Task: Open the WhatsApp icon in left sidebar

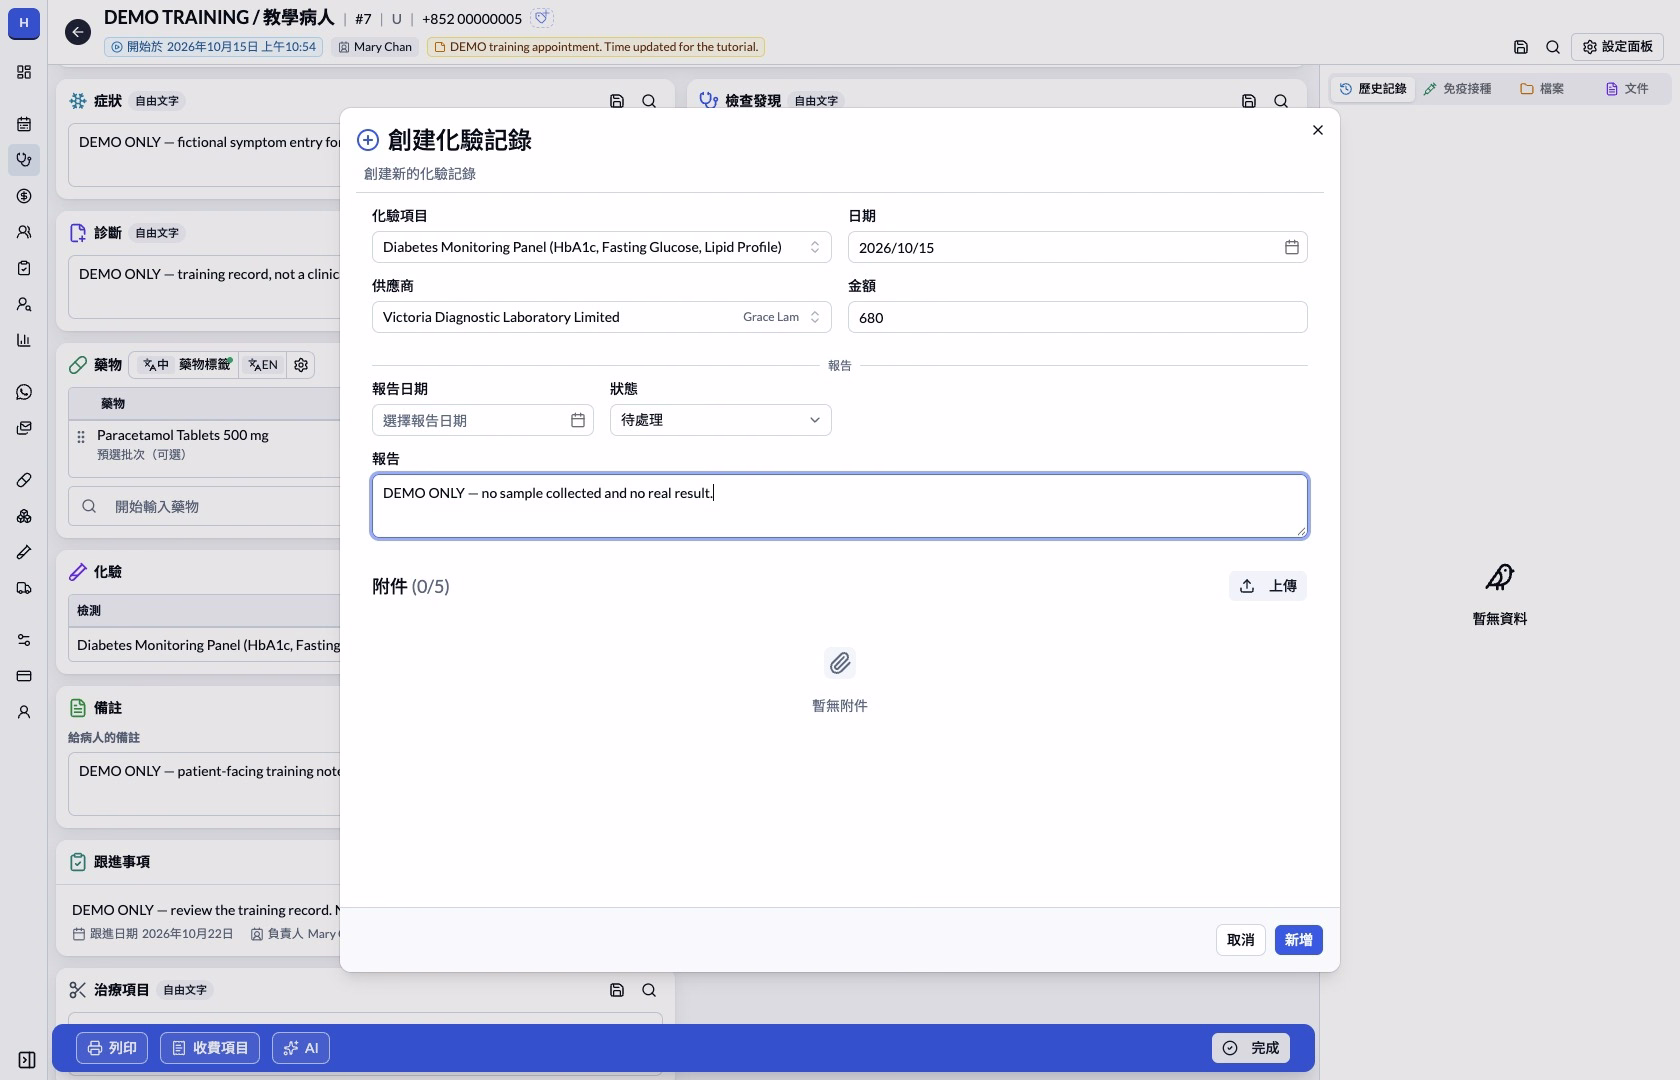Action: [x=24, y=392]
